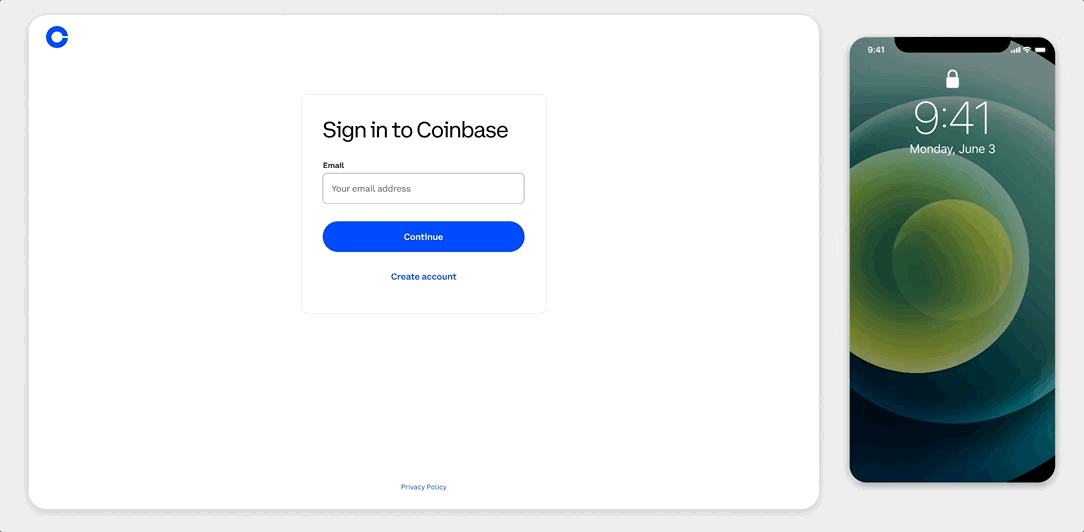Open the Privacy Policy link
Viewport: 1084px width, 532px height.
(x=423, y=487)
